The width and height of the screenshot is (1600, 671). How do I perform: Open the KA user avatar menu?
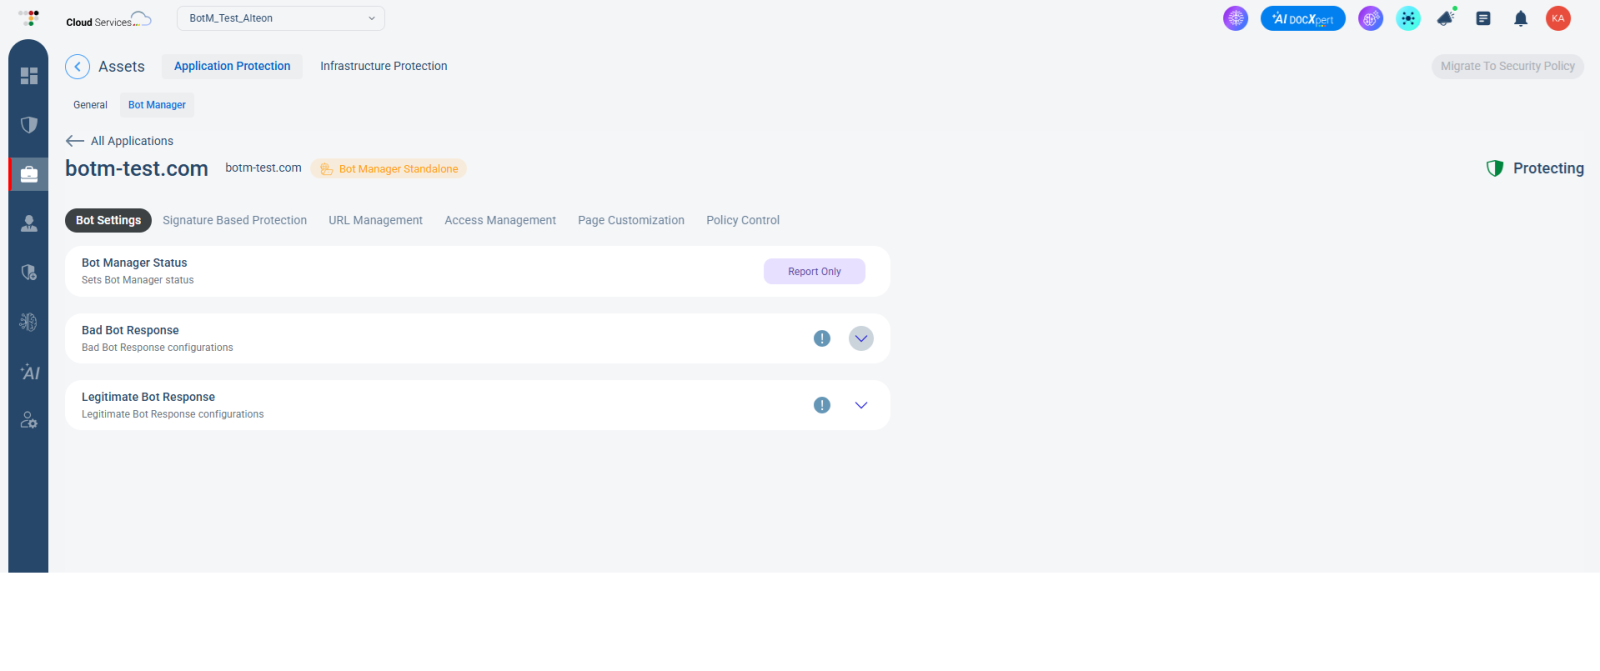(x=1558, y=18)
